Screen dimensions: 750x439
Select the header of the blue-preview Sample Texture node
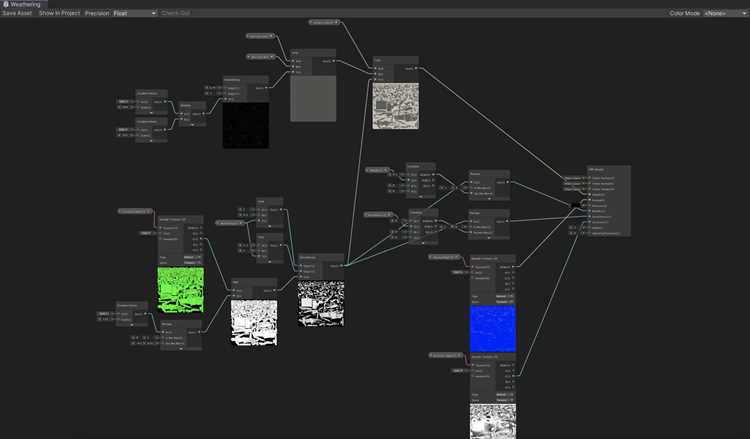(493, 259)
